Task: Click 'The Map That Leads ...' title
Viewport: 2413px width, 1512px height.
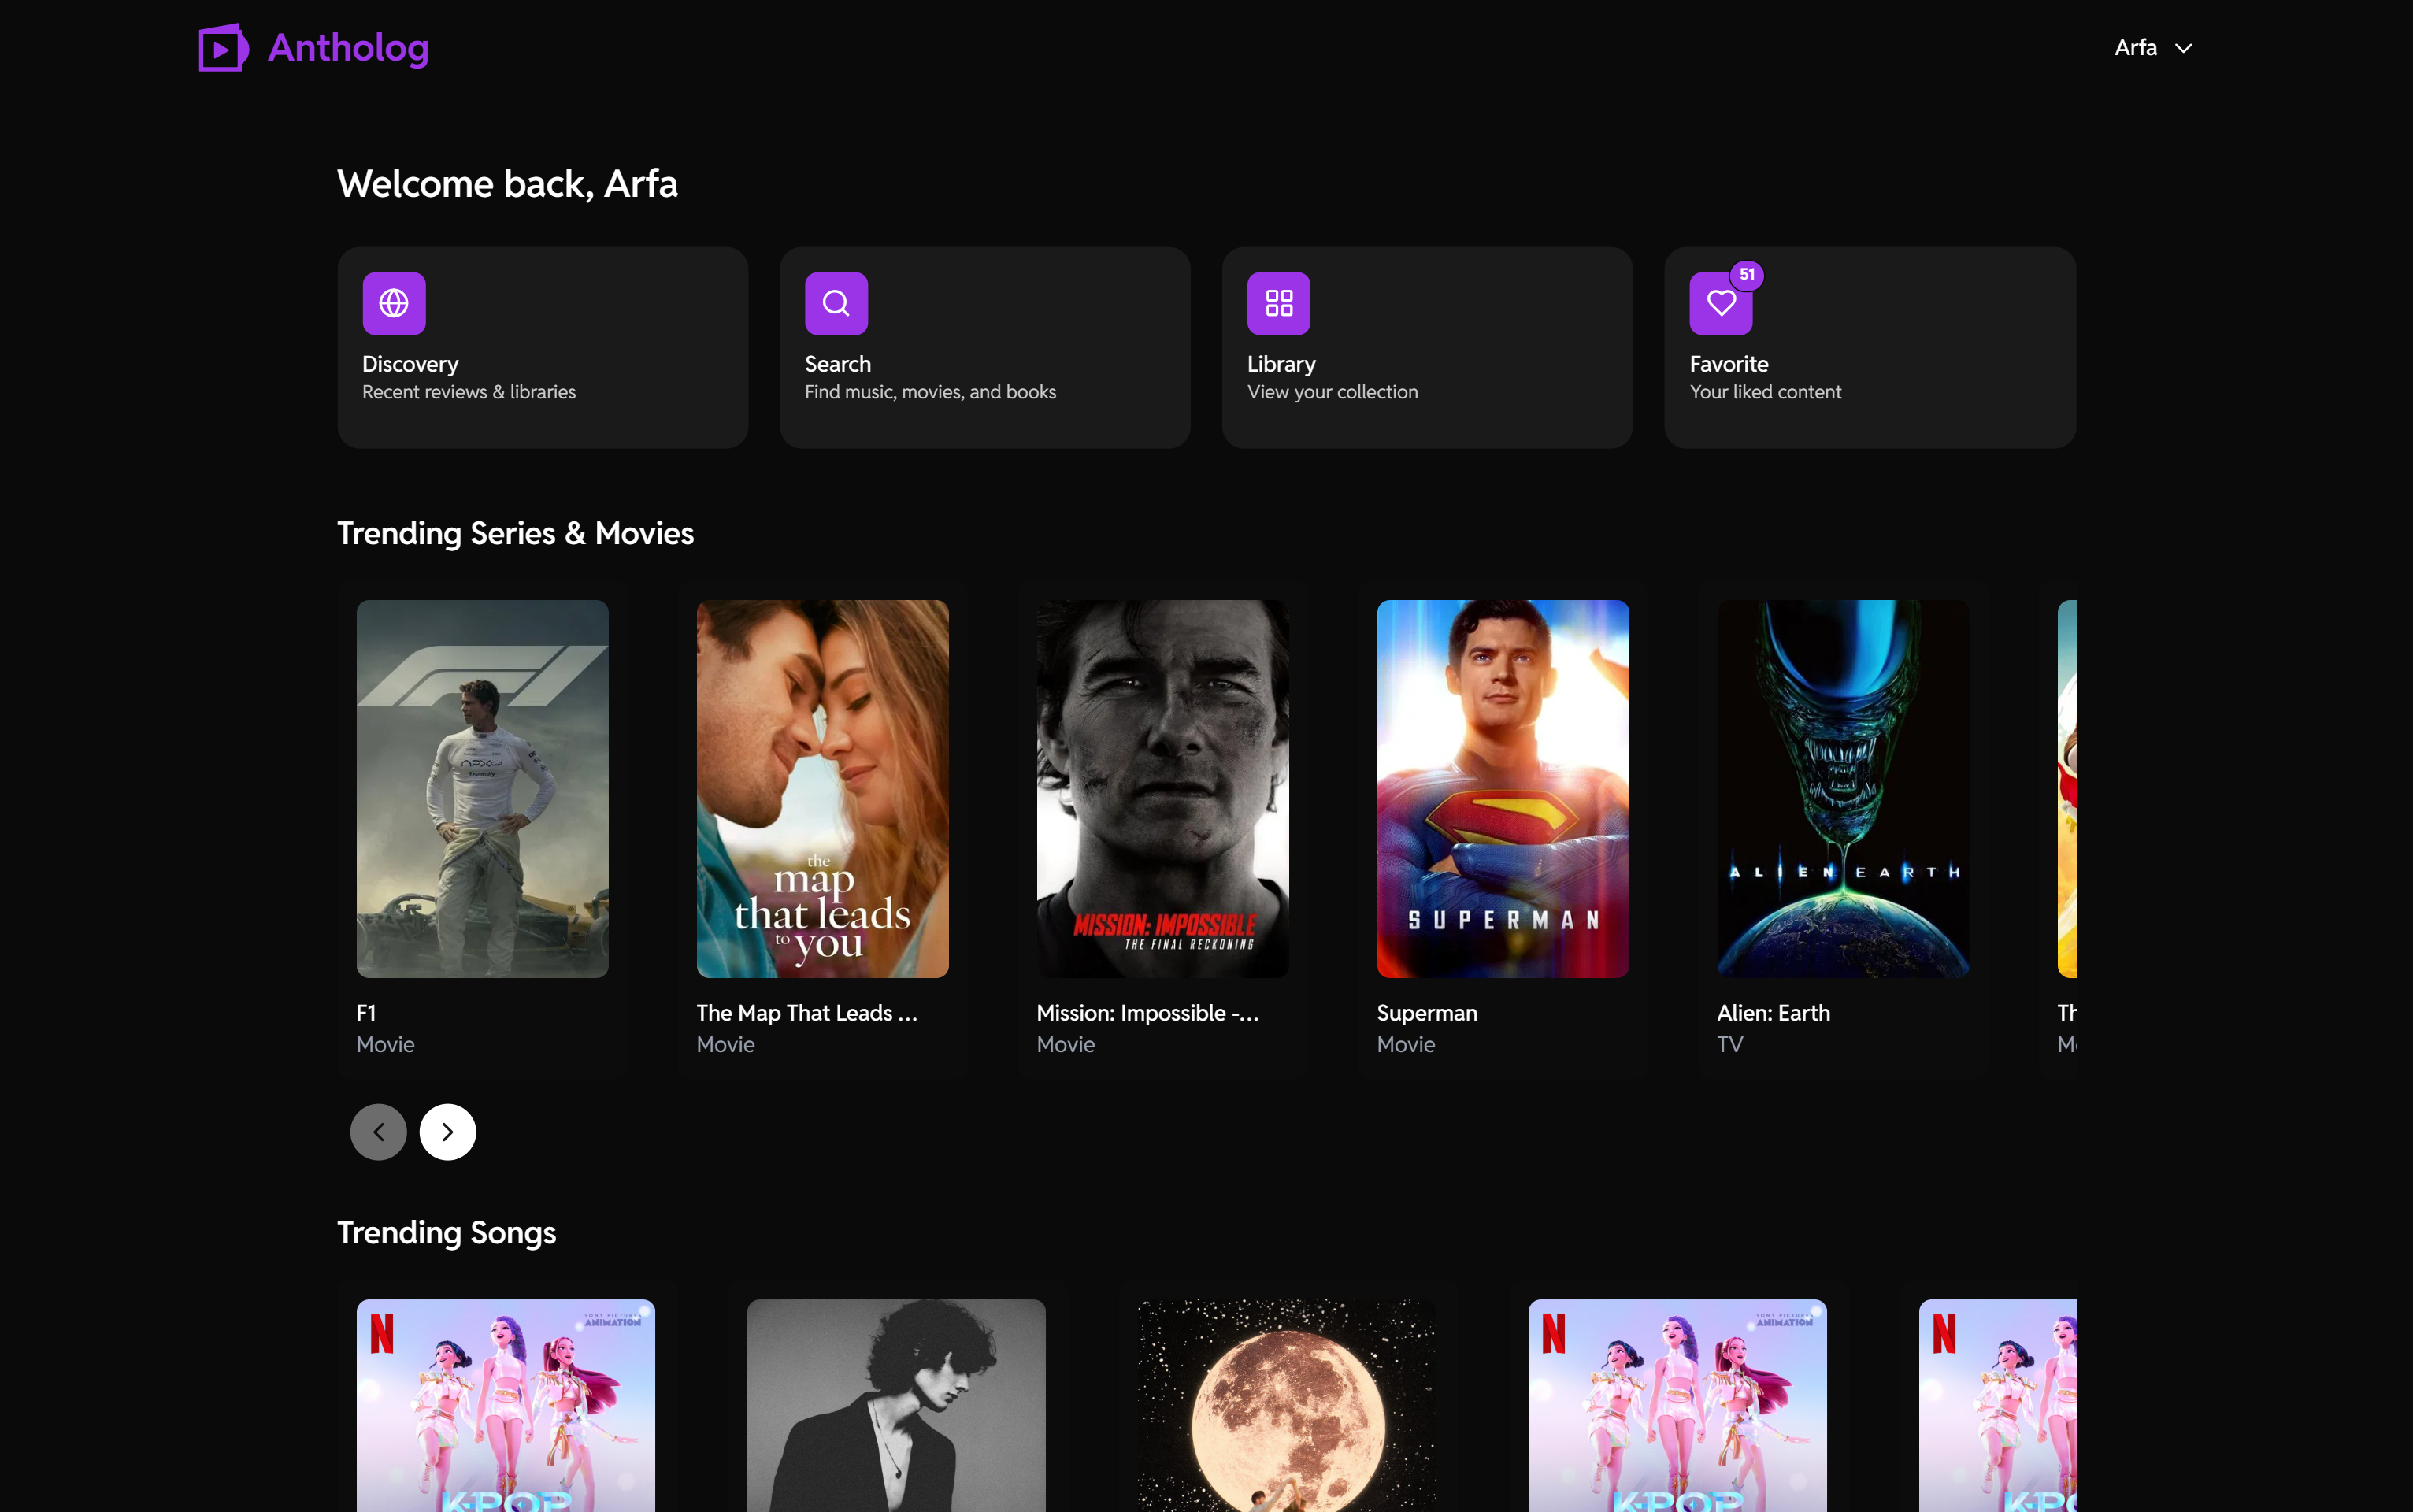Action: [x=806, y=1012]
